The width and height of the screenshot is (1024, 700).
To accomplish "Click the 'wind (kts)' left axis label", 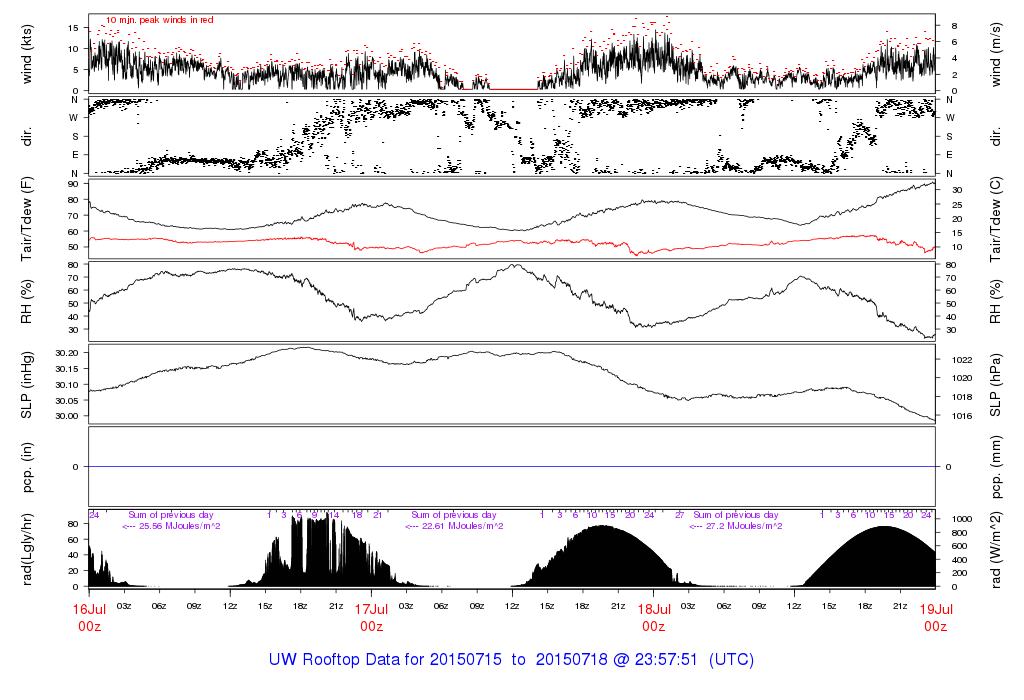I will pyautogui.click(x=29, y=54).
